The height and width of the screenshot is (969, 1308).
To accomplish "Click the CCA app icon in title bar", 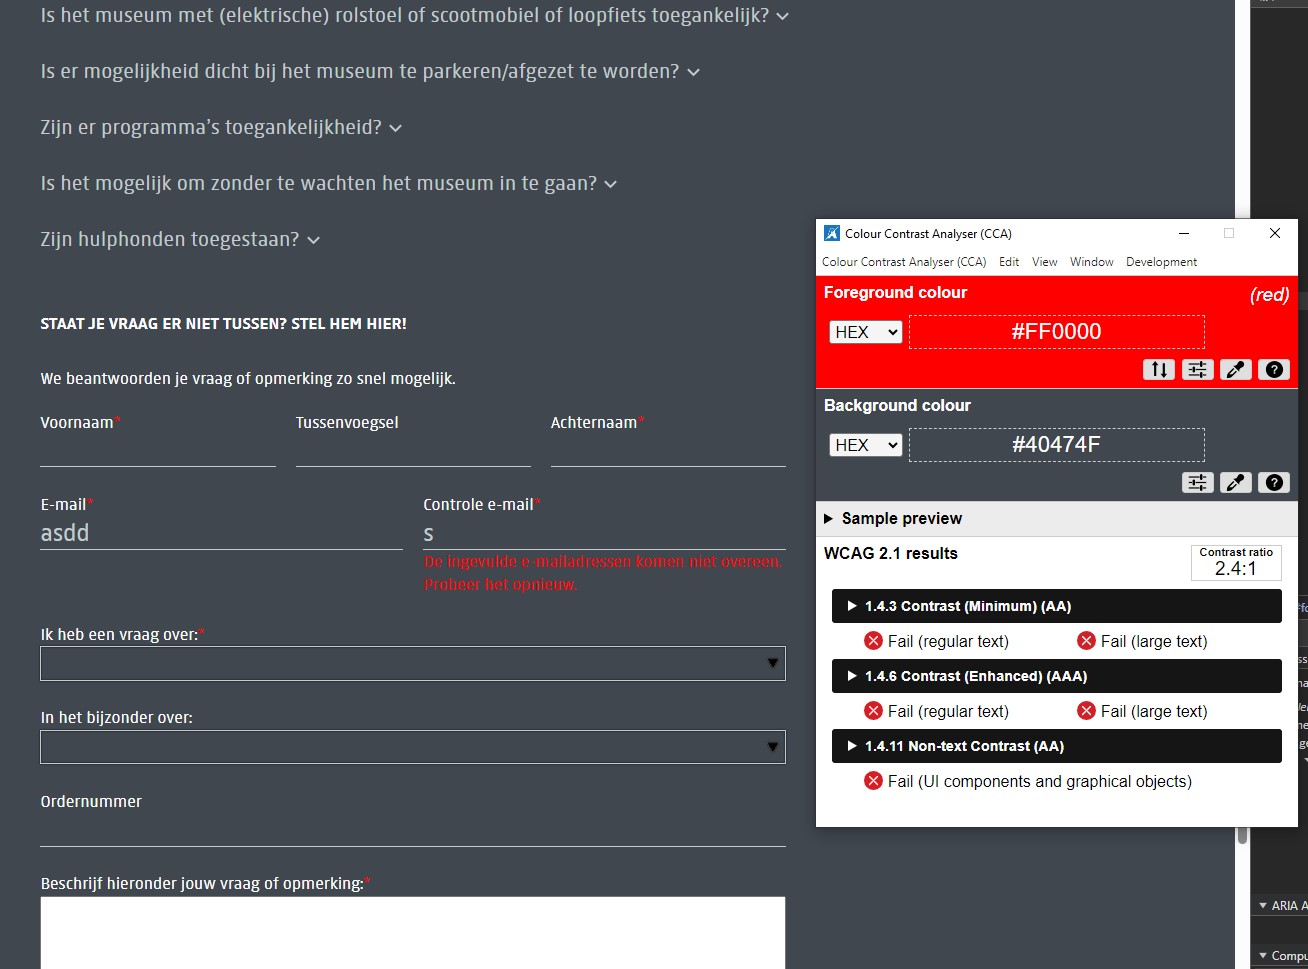I will click(831, 233).
